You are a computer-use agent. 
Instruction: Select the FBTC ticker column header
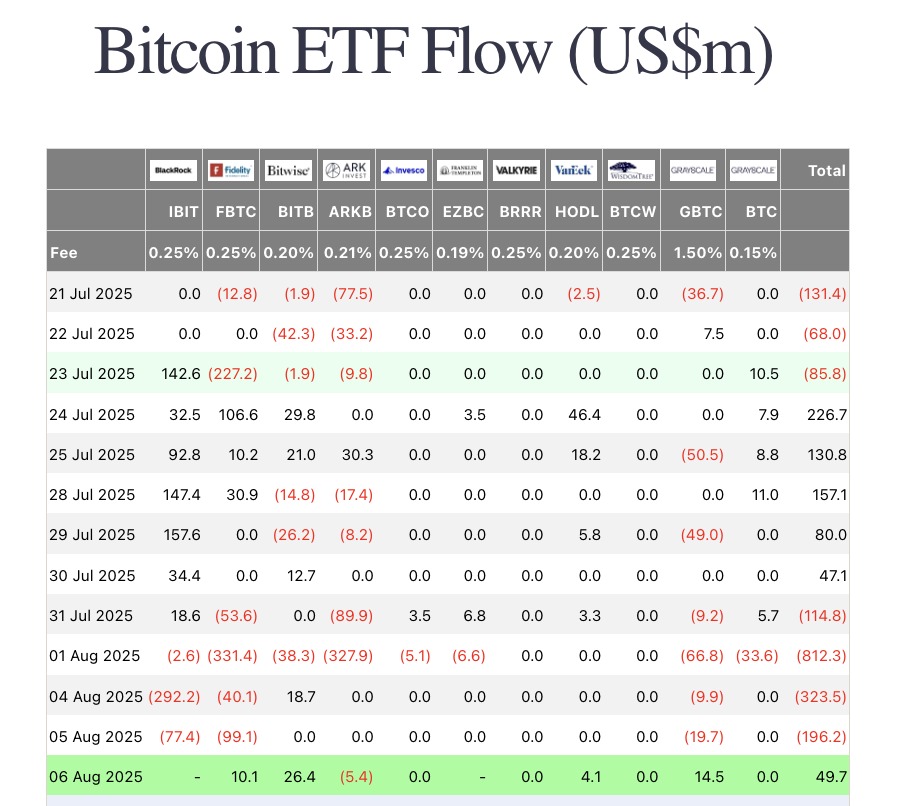236,212
